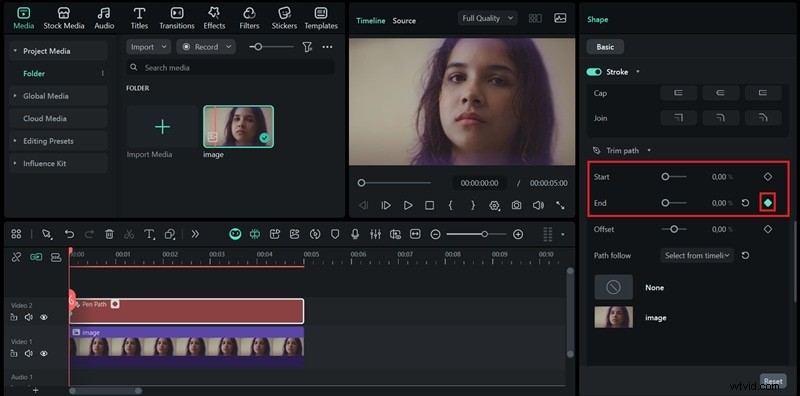This screenshot has height=396, width=800.
Task: Enter fullscreen preview mode
Action: (560, 205)
